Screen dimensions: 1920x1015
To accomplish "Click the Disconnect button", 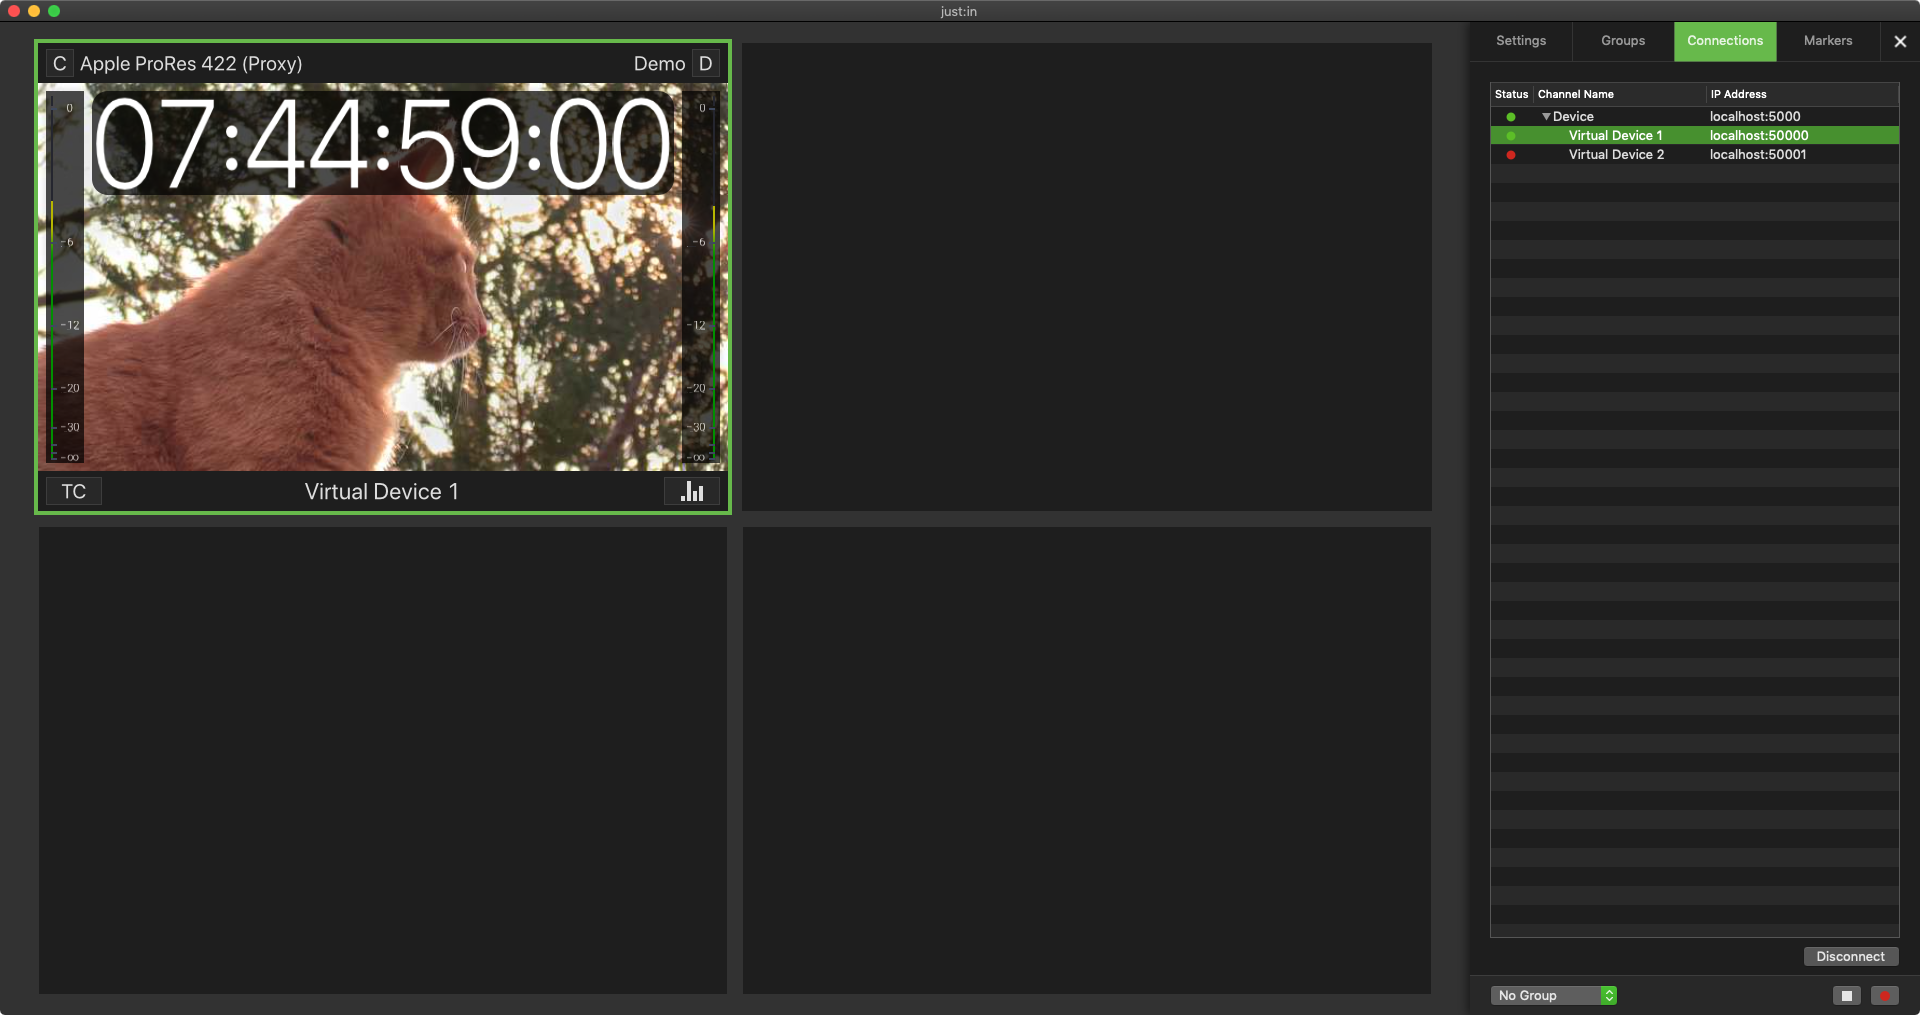I will 1850,957.
